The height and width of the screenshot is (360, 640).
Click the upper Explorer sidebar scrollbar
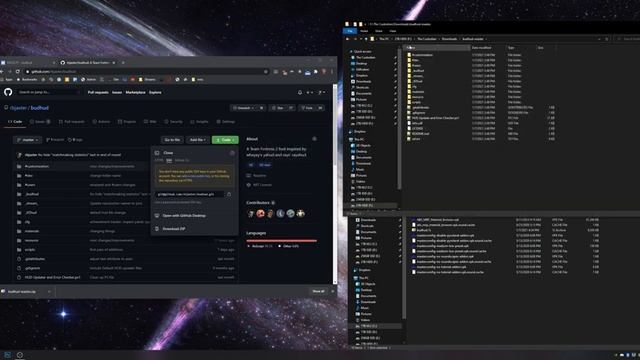[x=399, y=118]
